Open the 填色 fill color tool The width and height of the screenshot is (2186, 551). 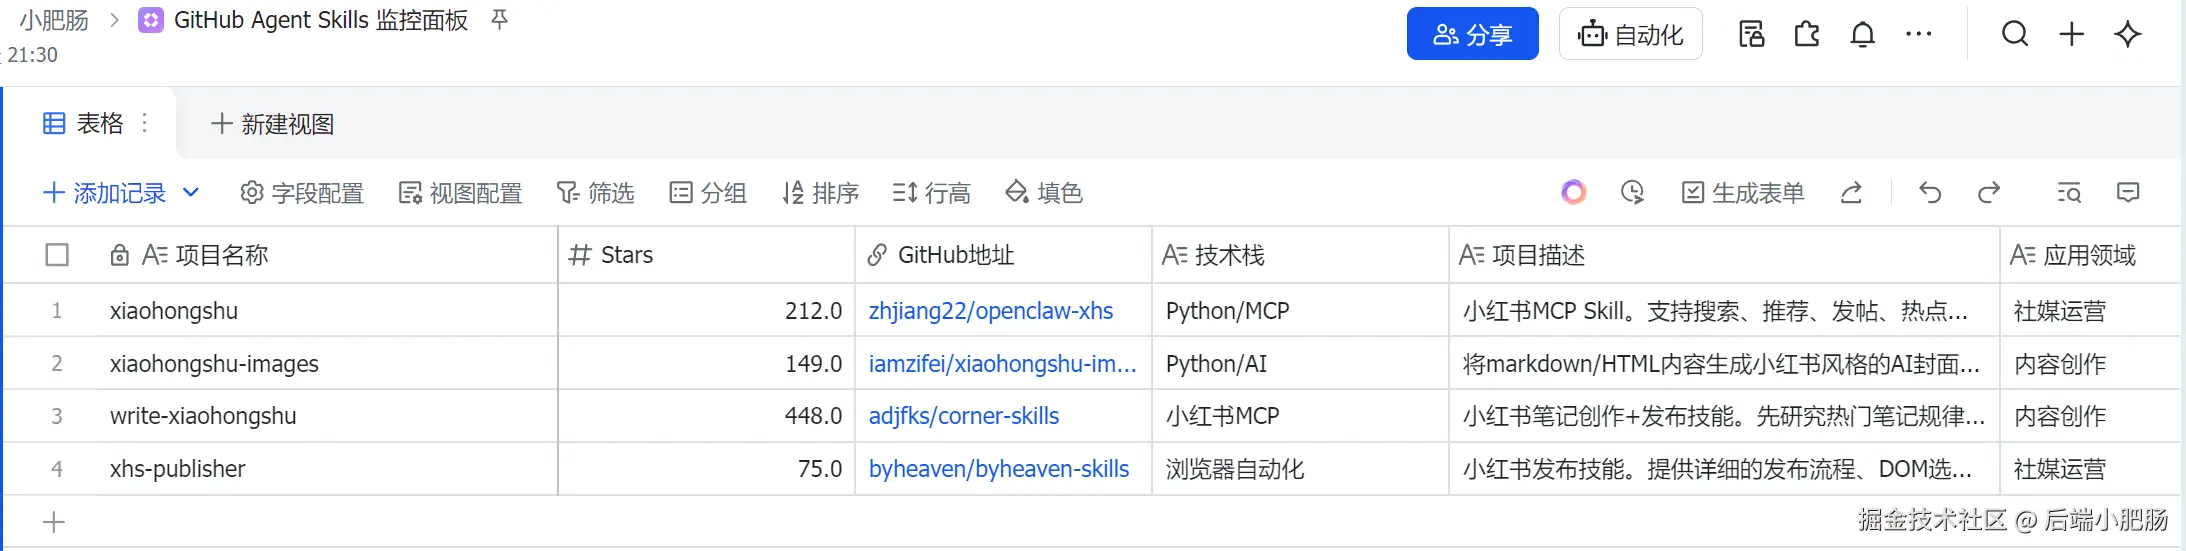pyautogui.click(x=1044, y=193)
